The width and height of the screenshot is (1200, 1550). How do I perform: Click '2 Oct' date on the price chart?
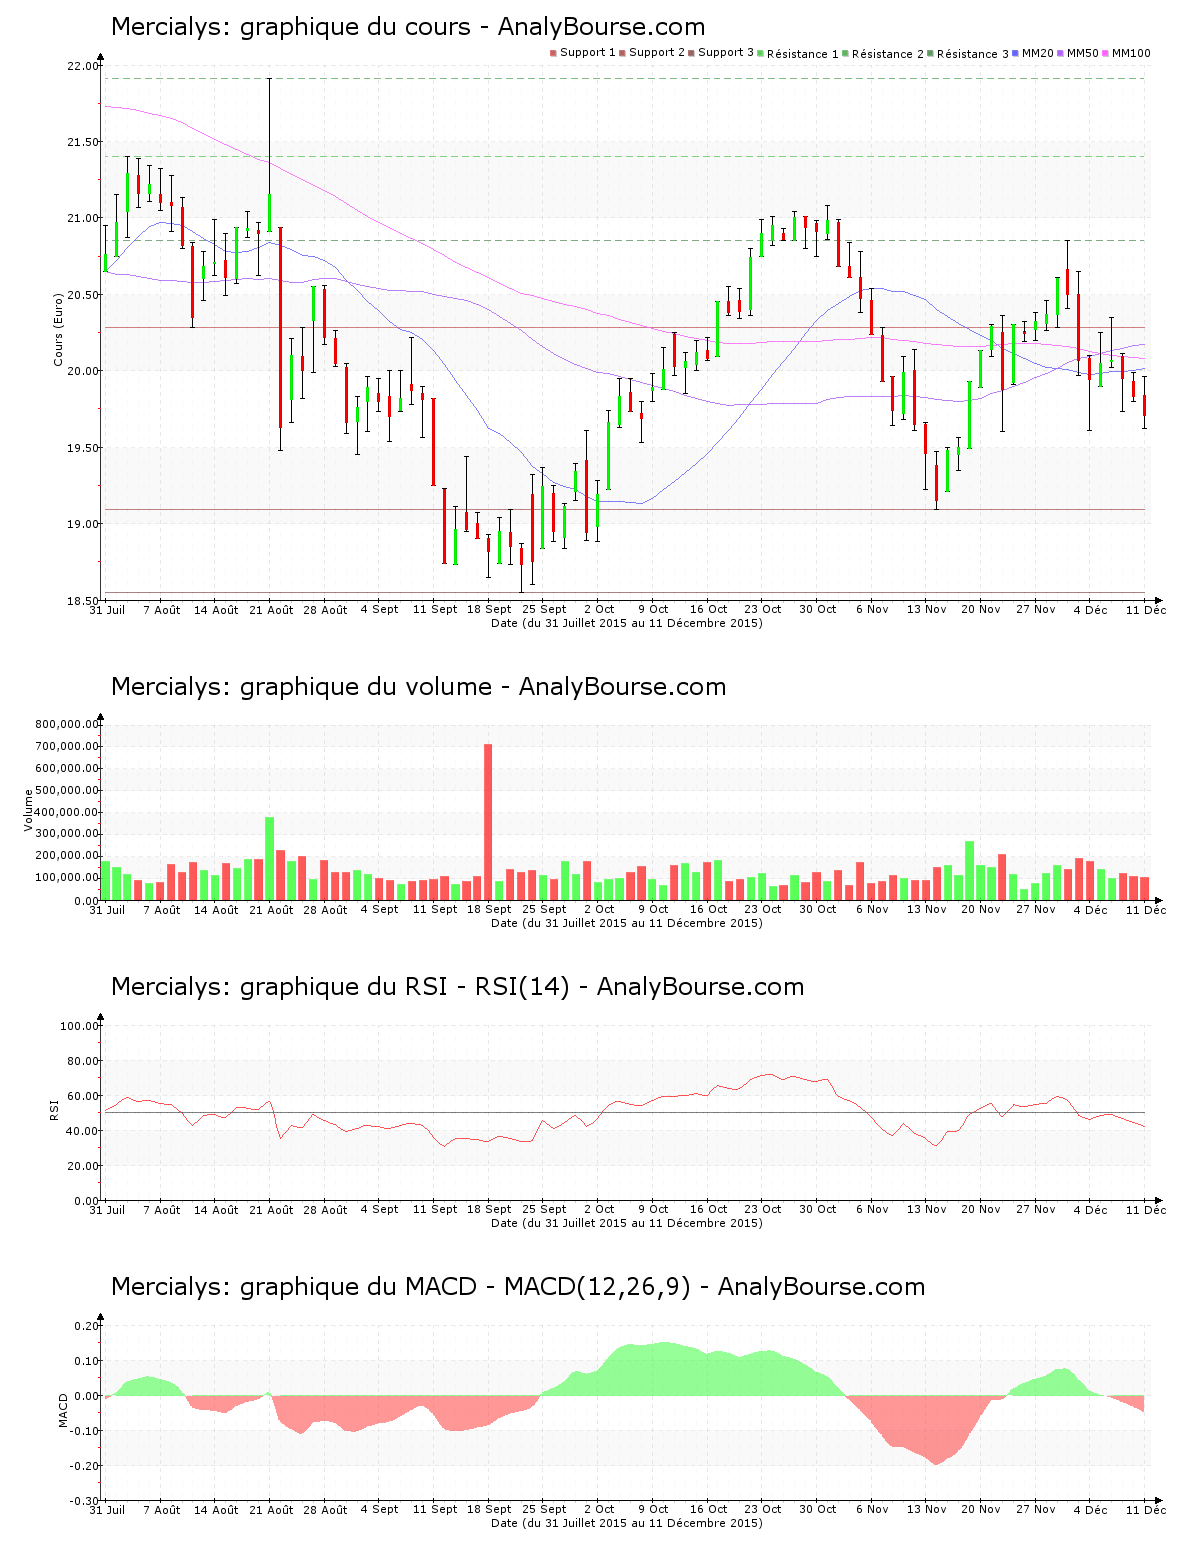(x=599, y=610)
